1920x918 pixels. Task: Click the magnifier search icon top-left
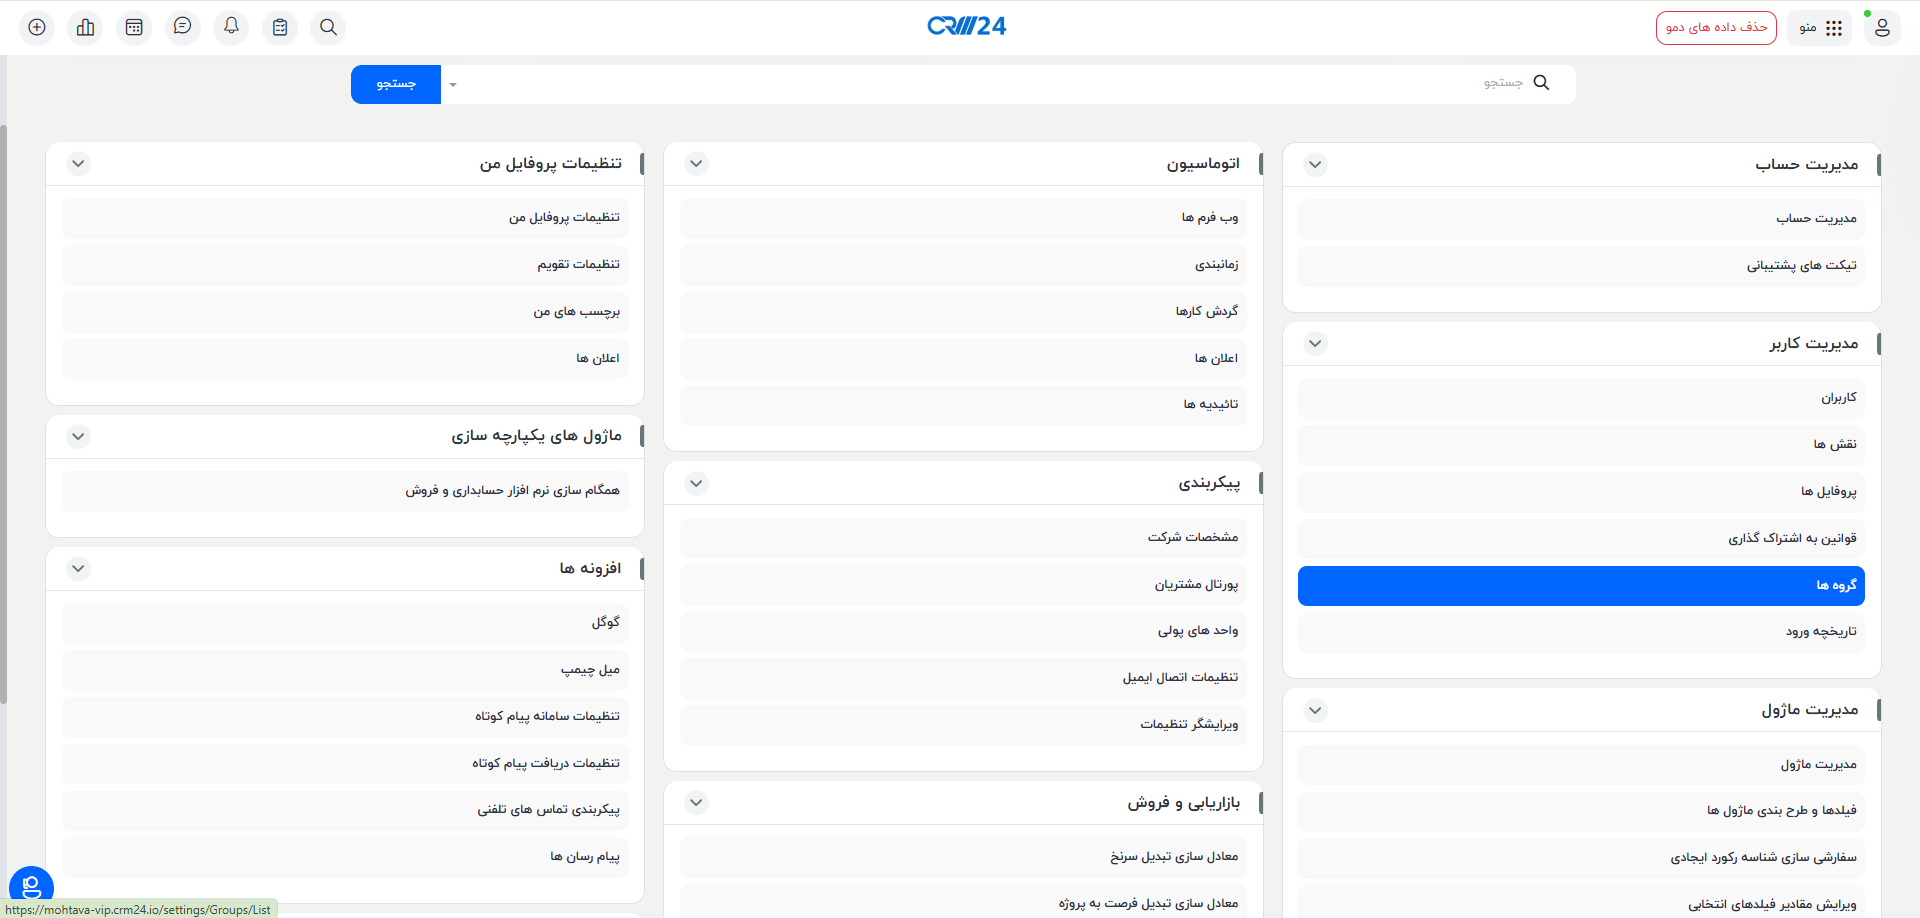click(x=328, y=27)
